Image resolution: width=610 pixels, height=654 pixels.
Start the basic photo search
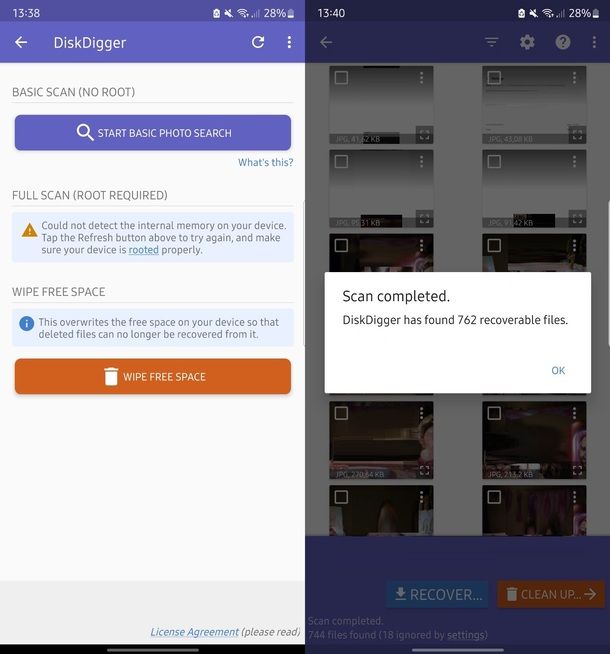(153, 133)
